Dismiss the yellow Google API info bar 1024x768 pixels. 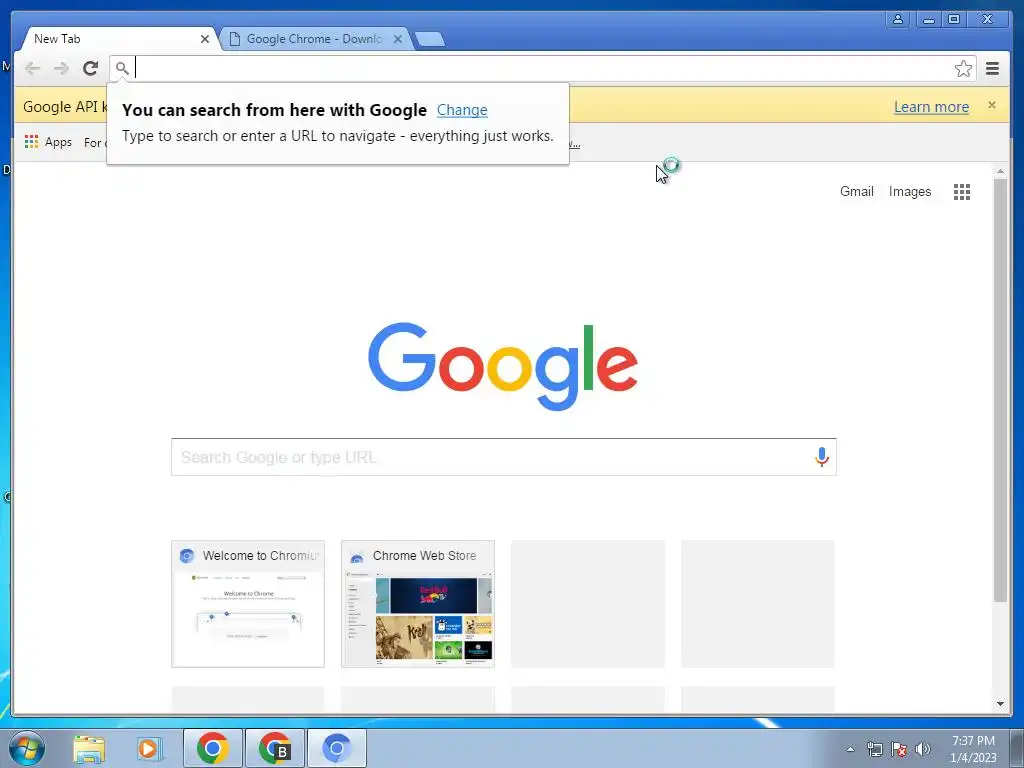click(x=991, y=105)
